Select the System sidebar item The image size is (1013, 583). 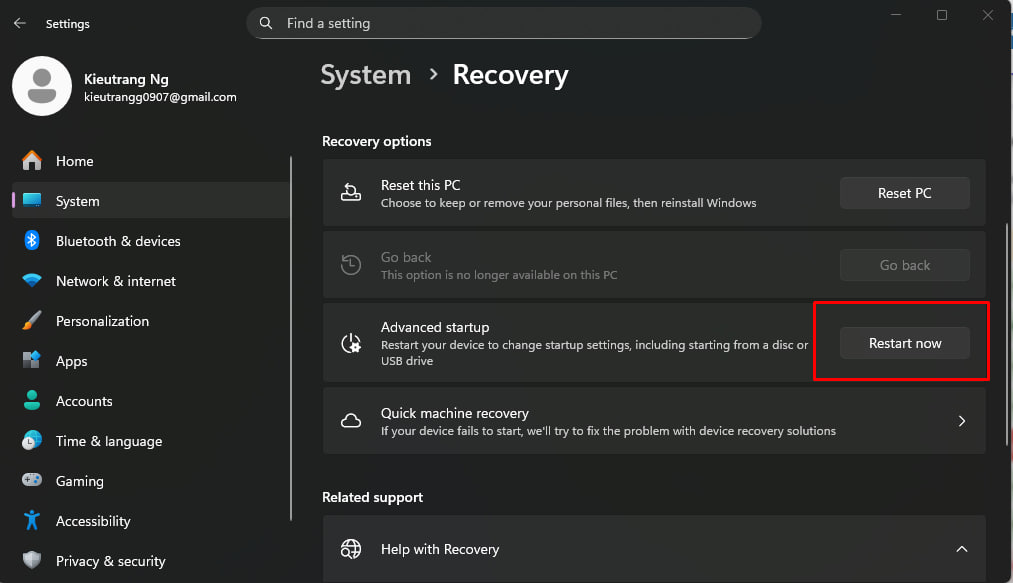point(78,201)
